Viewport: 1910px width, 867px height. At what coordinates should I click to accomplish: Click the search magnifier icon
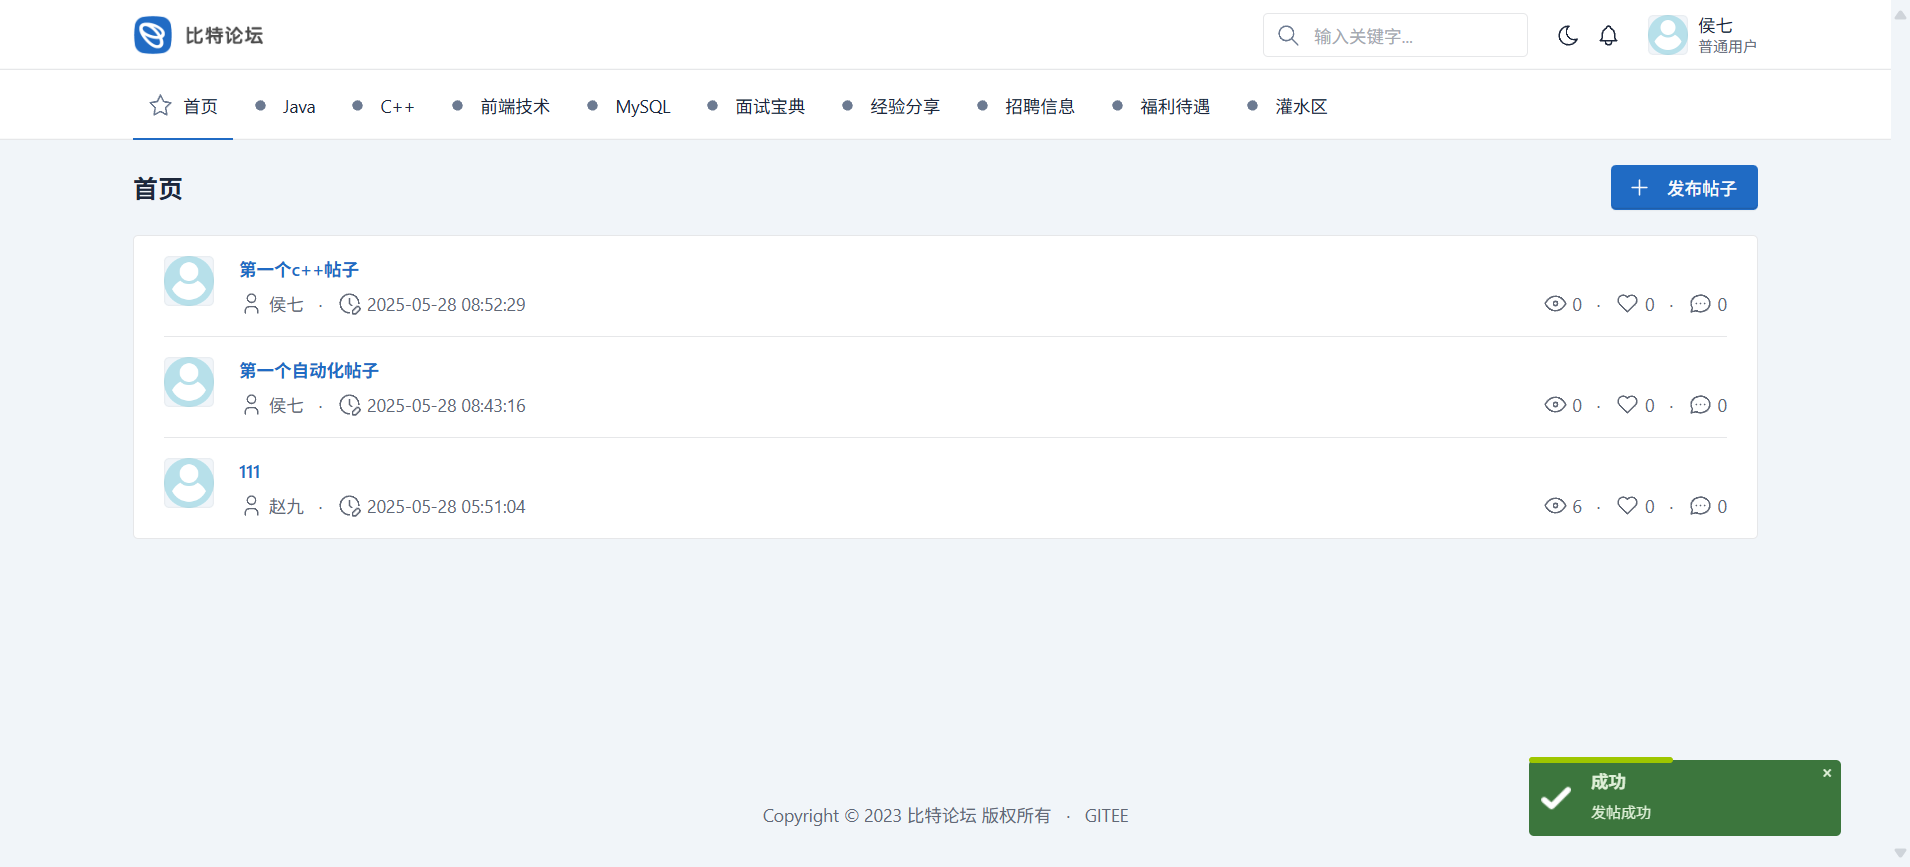click(x=1288, y=35)
